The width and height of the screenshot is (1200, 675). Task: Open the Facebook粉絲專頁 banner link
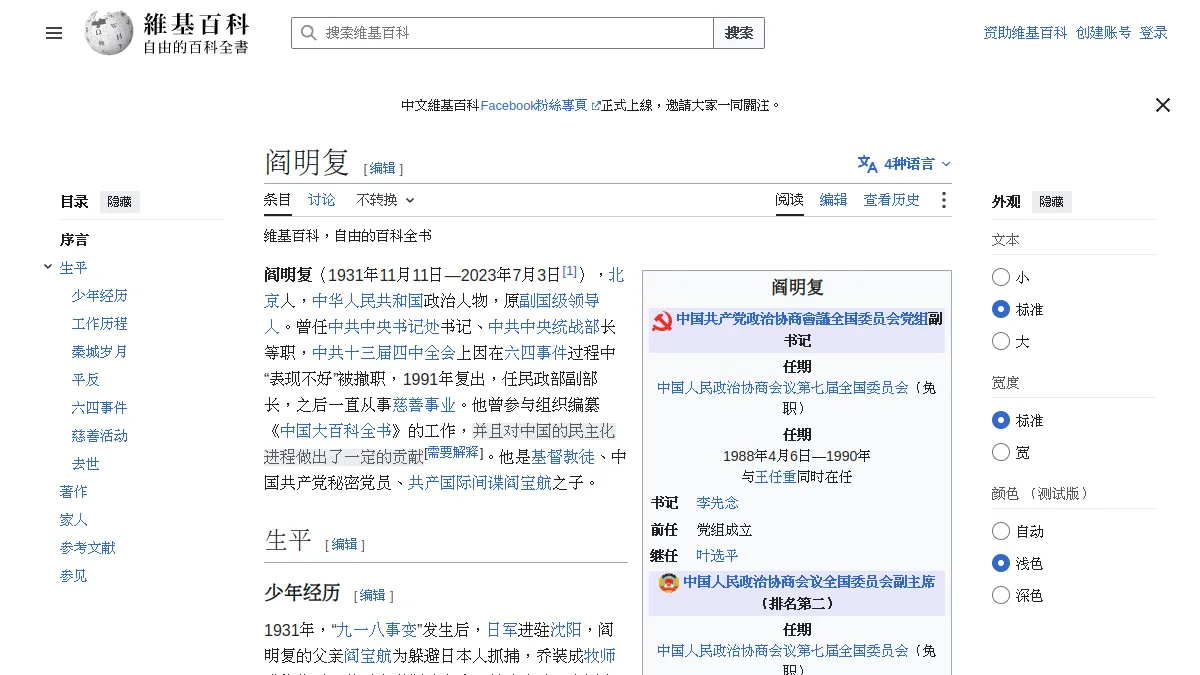(x=534, y=105)
